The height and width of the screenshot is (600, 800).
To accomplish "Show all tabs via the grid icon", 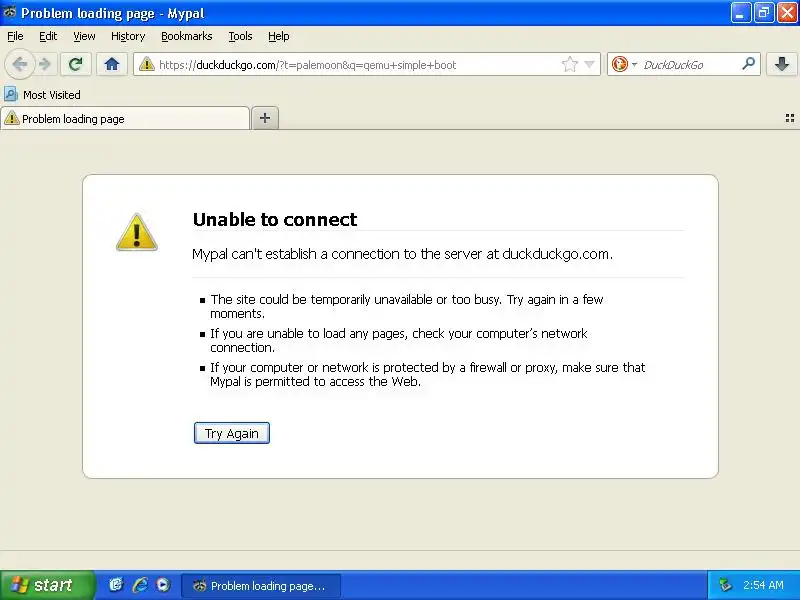I will point(790,118).
